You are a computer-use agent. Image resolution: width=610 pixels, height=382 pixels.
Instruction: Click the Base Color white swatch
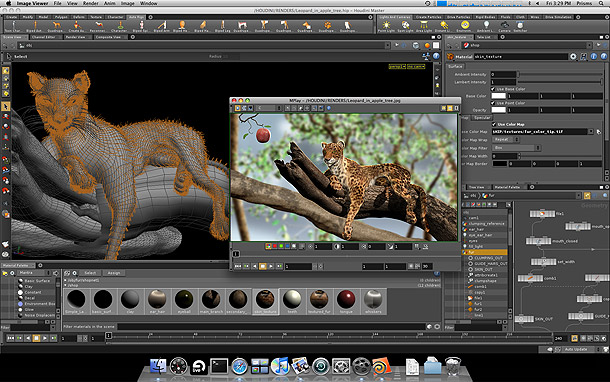point(498,96)
